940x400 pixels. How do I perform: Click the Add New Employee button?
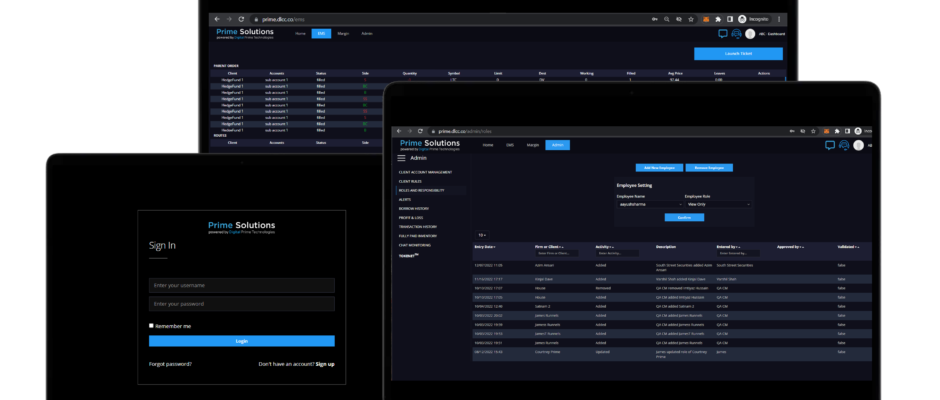coord(659,168)
